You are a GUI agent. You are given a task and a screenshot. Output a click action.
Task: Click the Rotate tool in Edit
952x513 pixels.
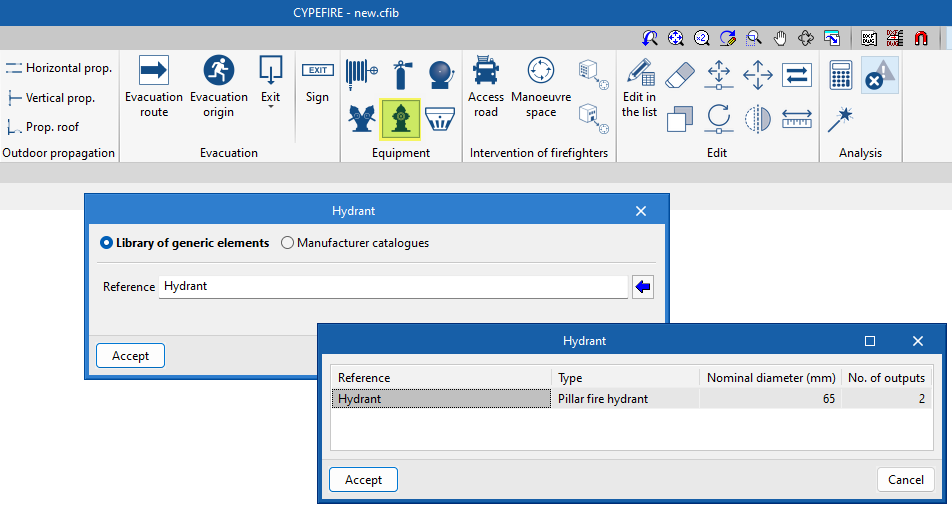click(x=718, y=118)
